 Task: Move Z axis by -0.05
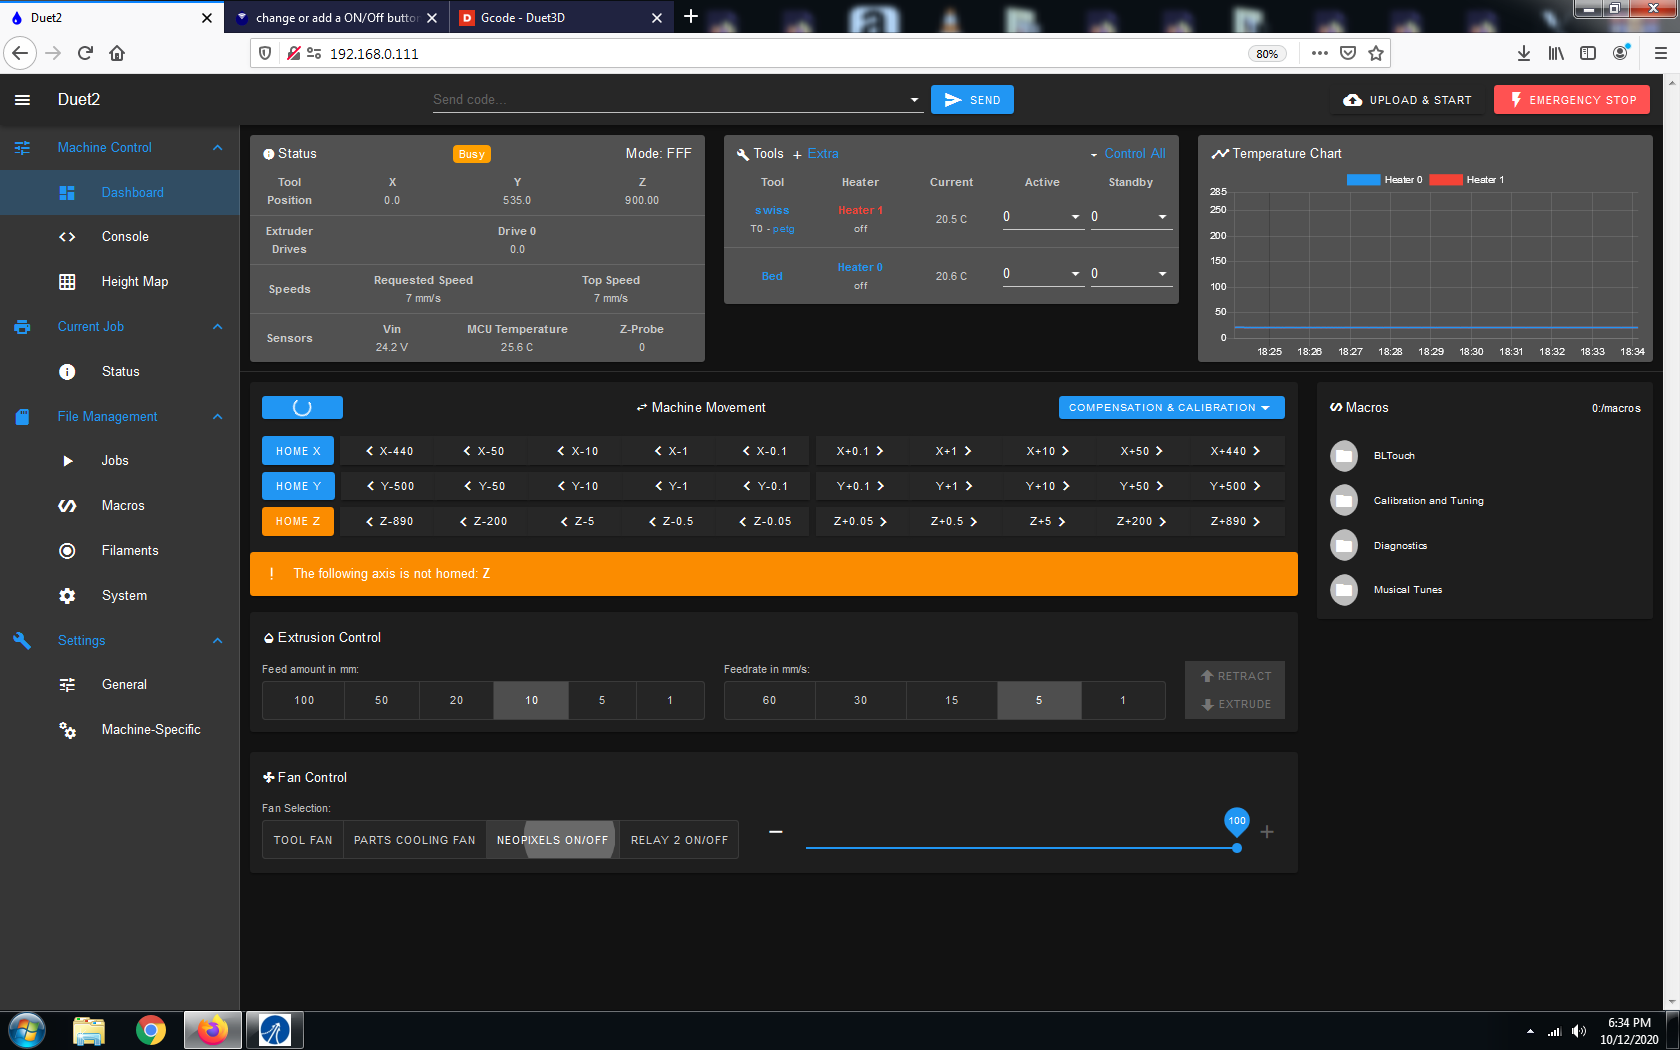pyautogui.click(x=765, y=521)
